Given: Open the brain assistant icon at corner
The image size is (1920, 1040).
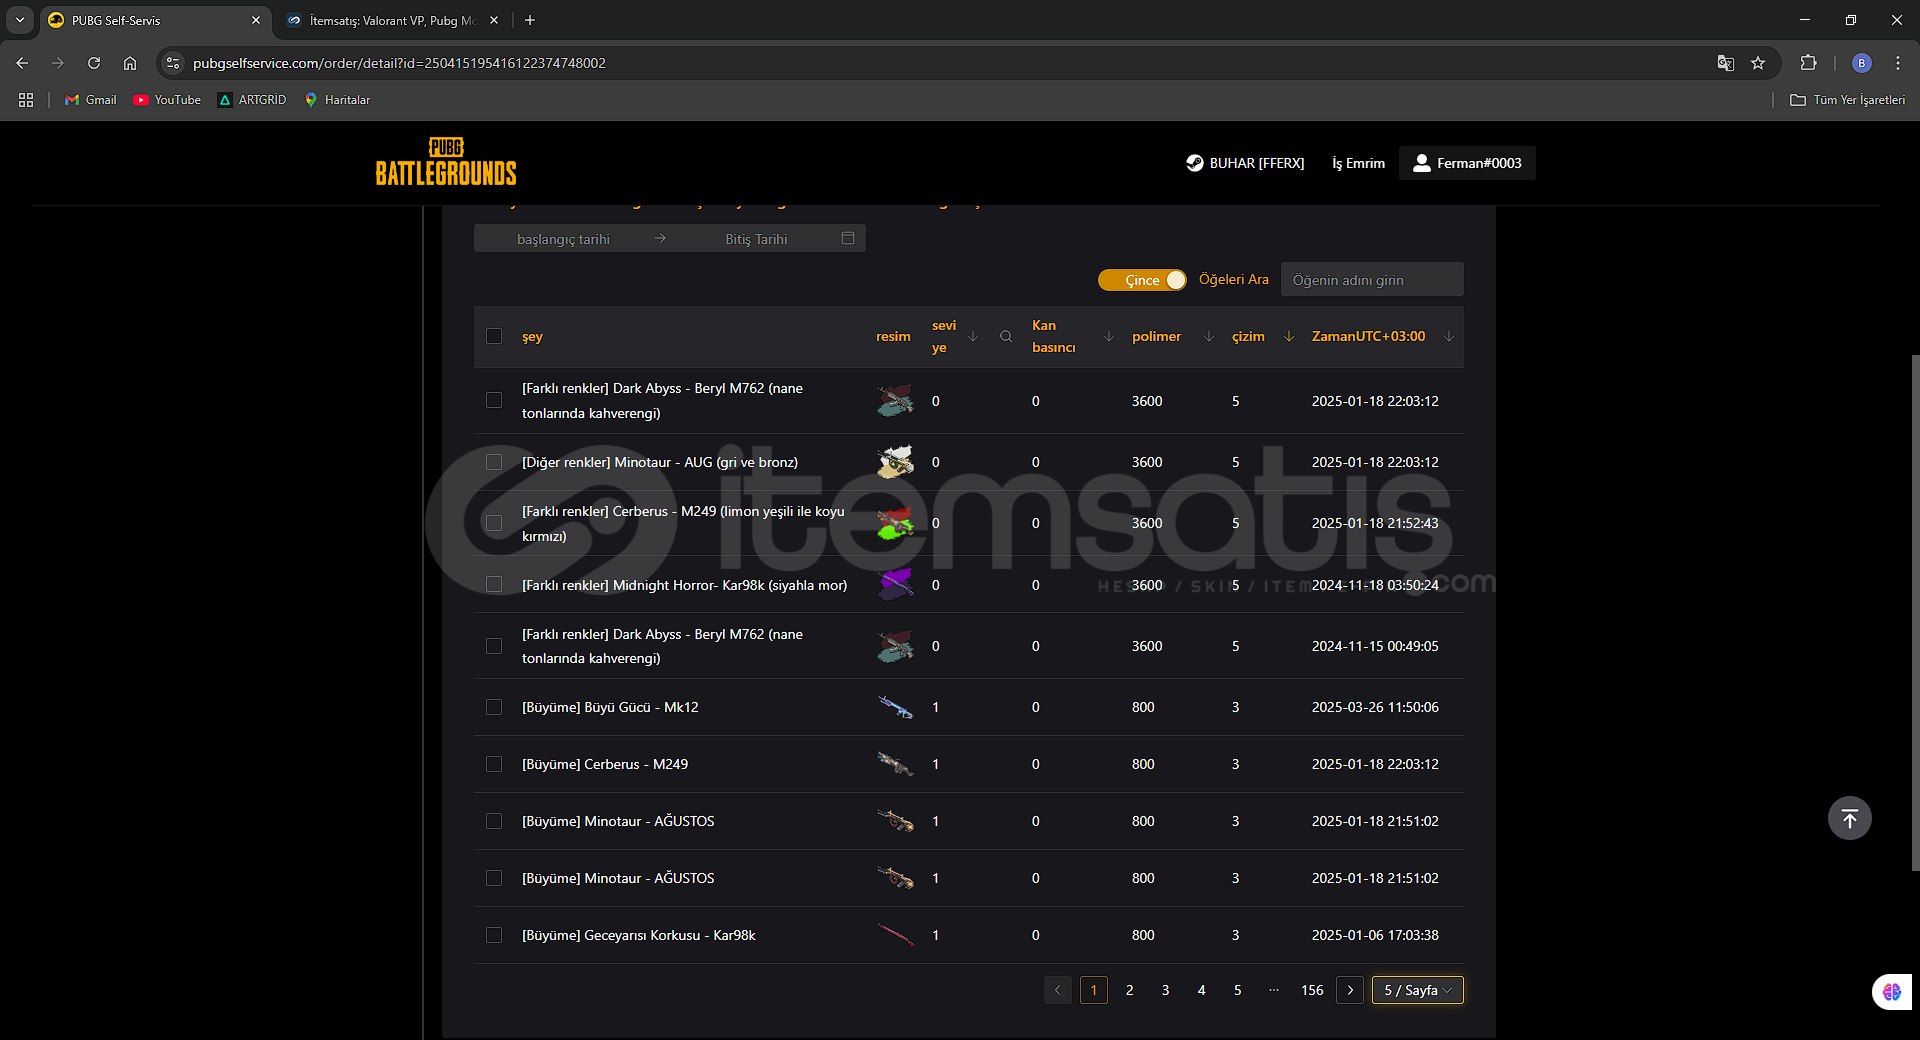Looking at the screenshot, I should 1892,992.
